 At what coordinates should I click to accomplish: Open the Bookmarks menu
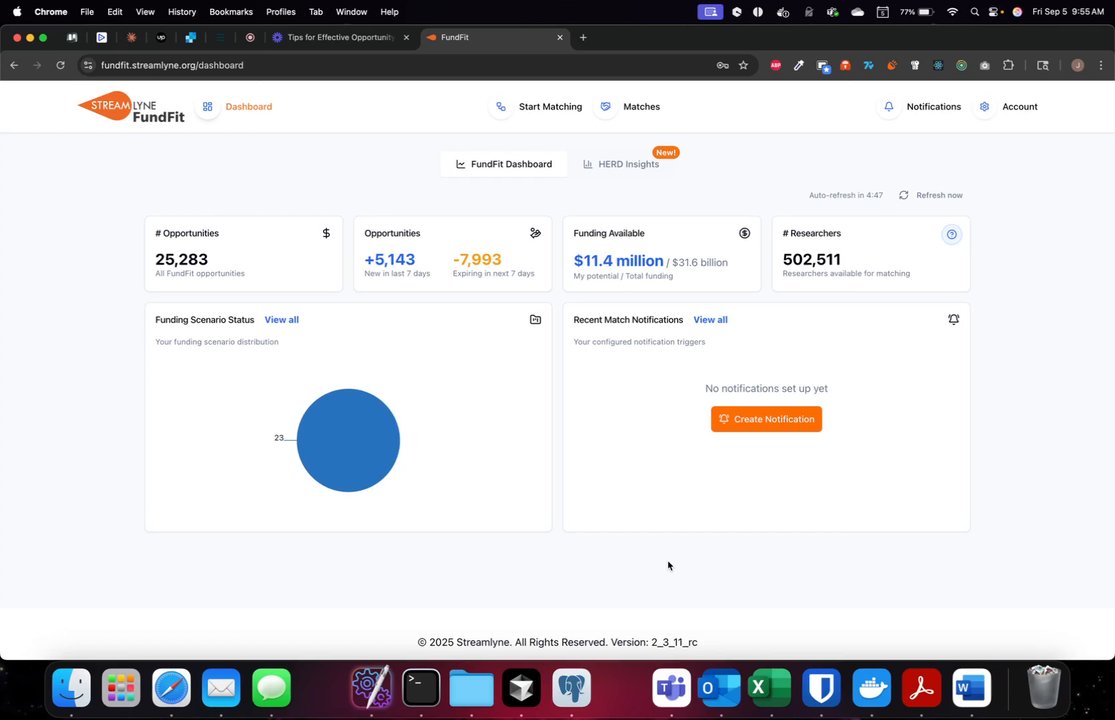[231, 12]
